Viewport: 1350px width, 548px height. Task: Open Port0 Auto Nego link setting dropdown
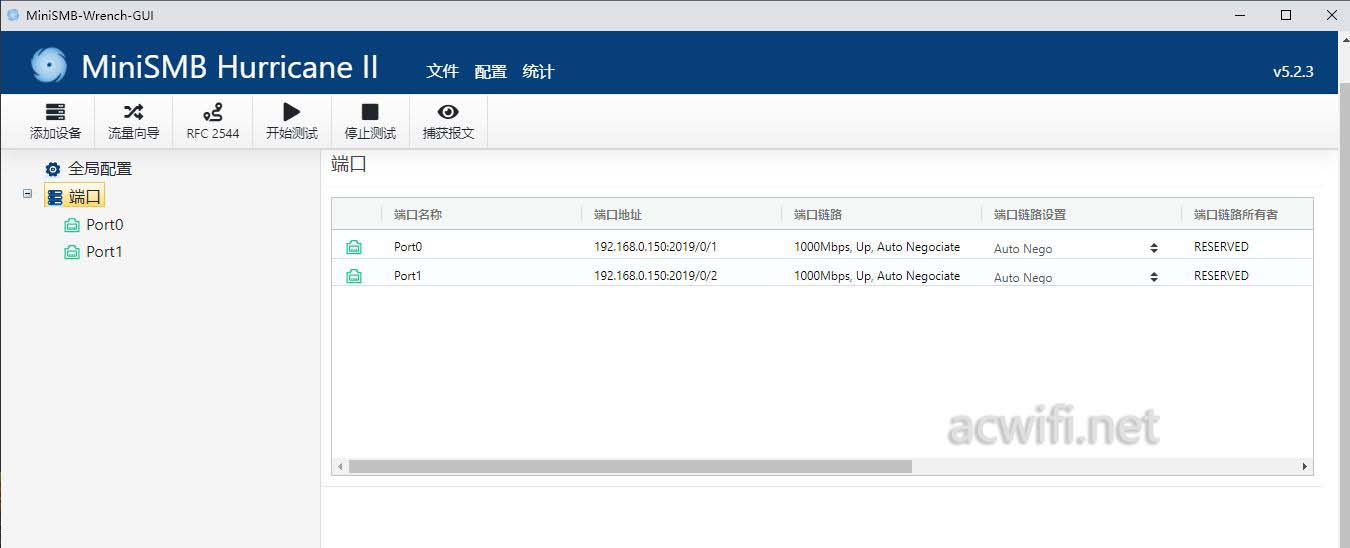[1075, 248]
